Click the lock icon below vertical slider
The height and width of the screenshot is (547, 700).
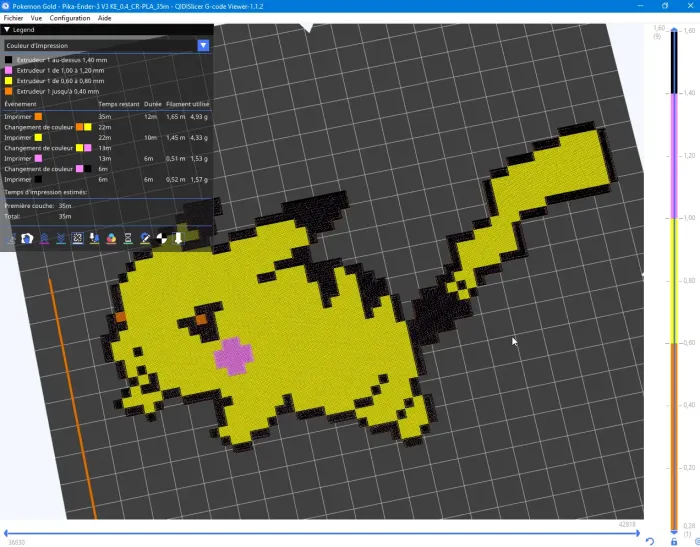(x=674, y=542)
